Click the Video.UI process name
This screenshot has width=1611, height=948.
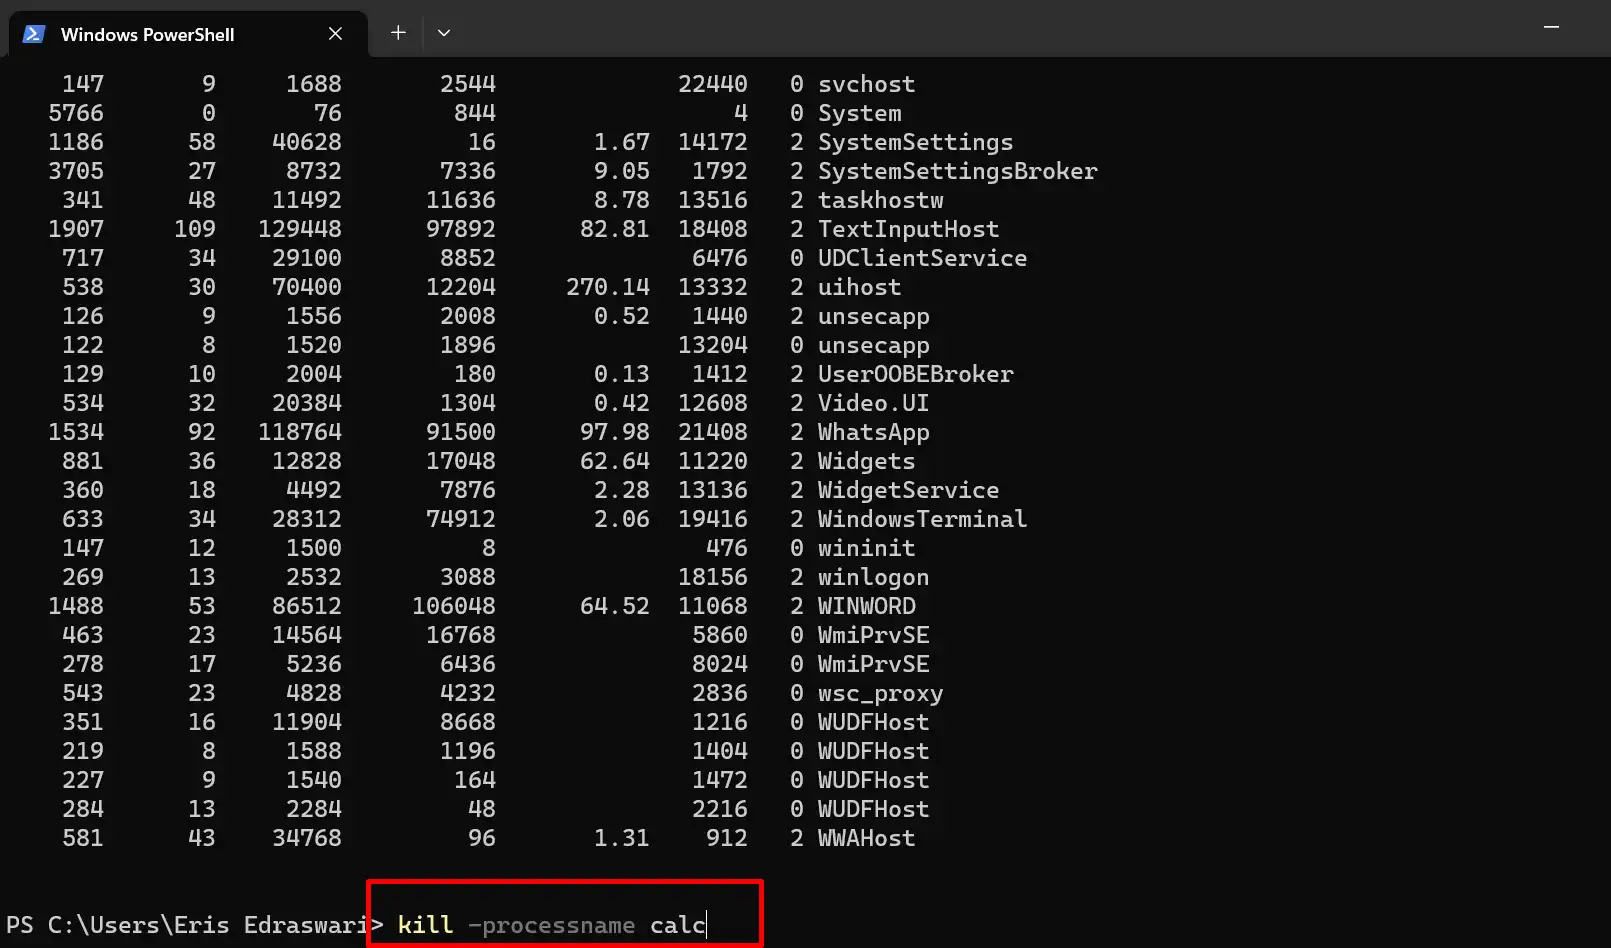pyautogui.click(x=873, y=403)
